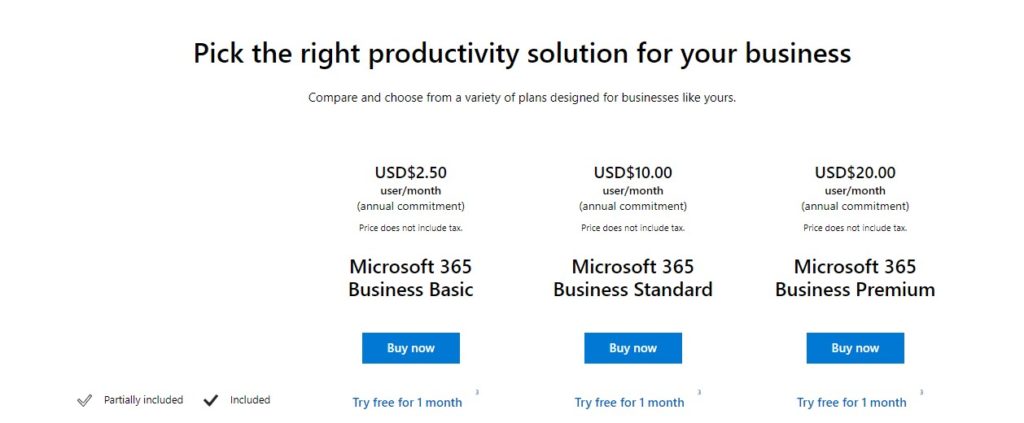
Task: Try Business Standard free for 1 month
Action: (629, 403)
